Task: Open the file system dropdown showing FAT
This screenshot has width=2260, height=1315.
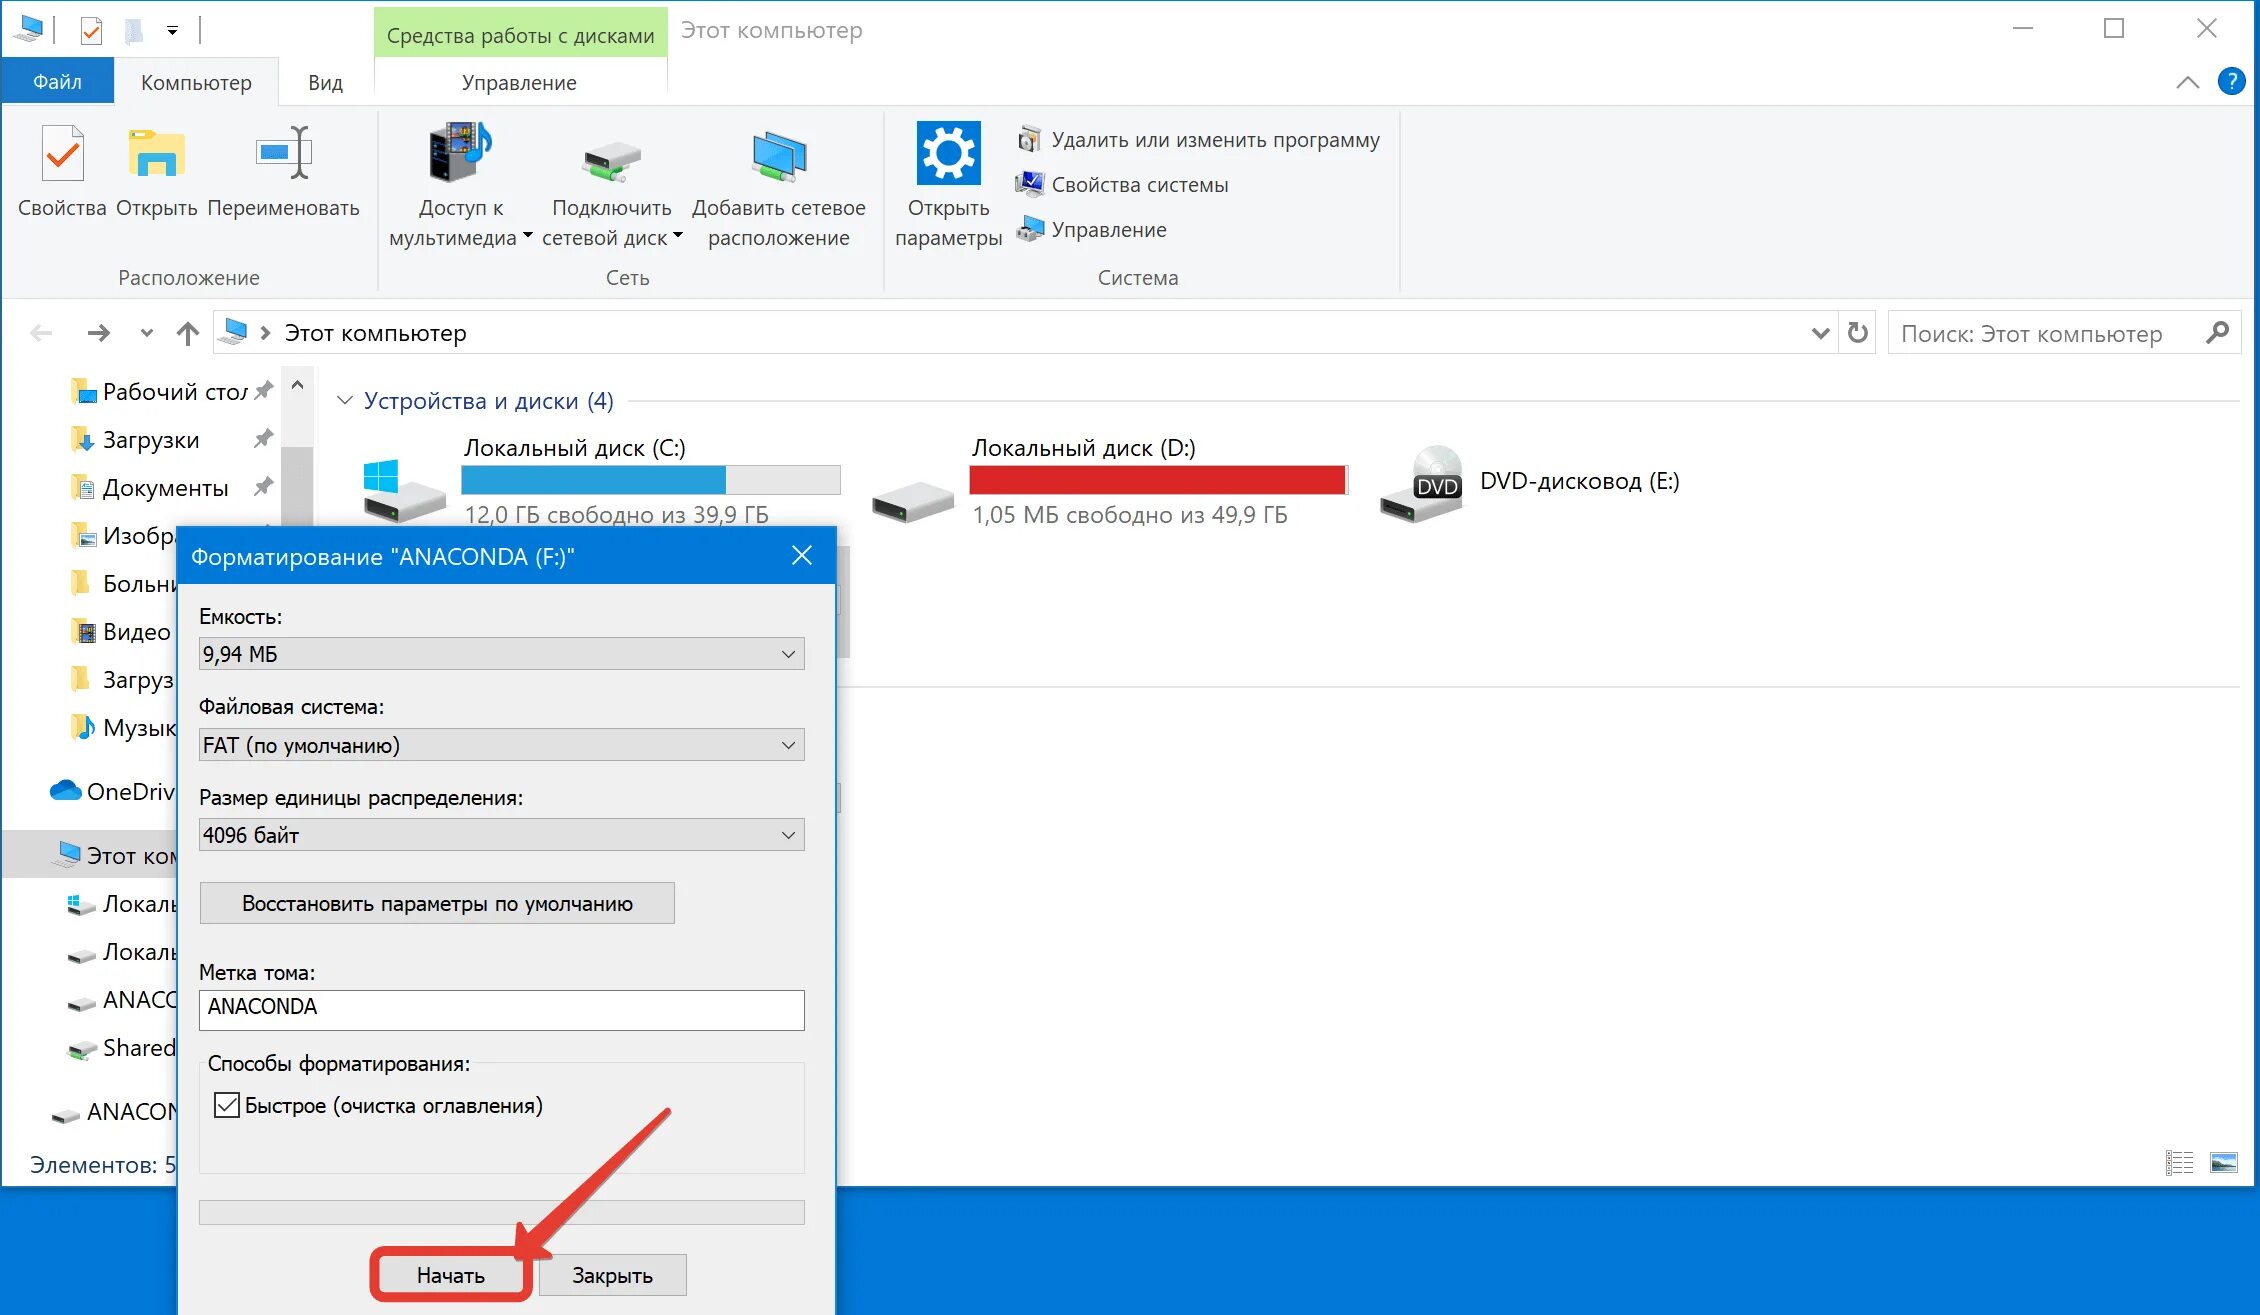Action: point(501,745)
